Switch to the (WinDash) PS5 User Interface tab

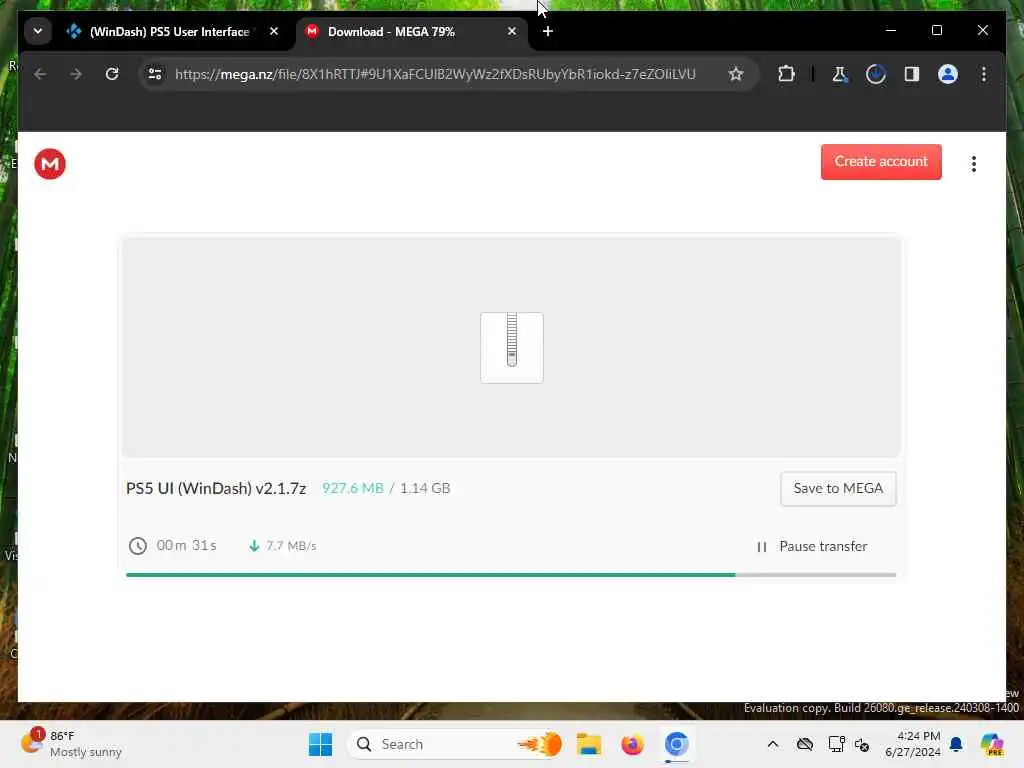coord(168,31)
